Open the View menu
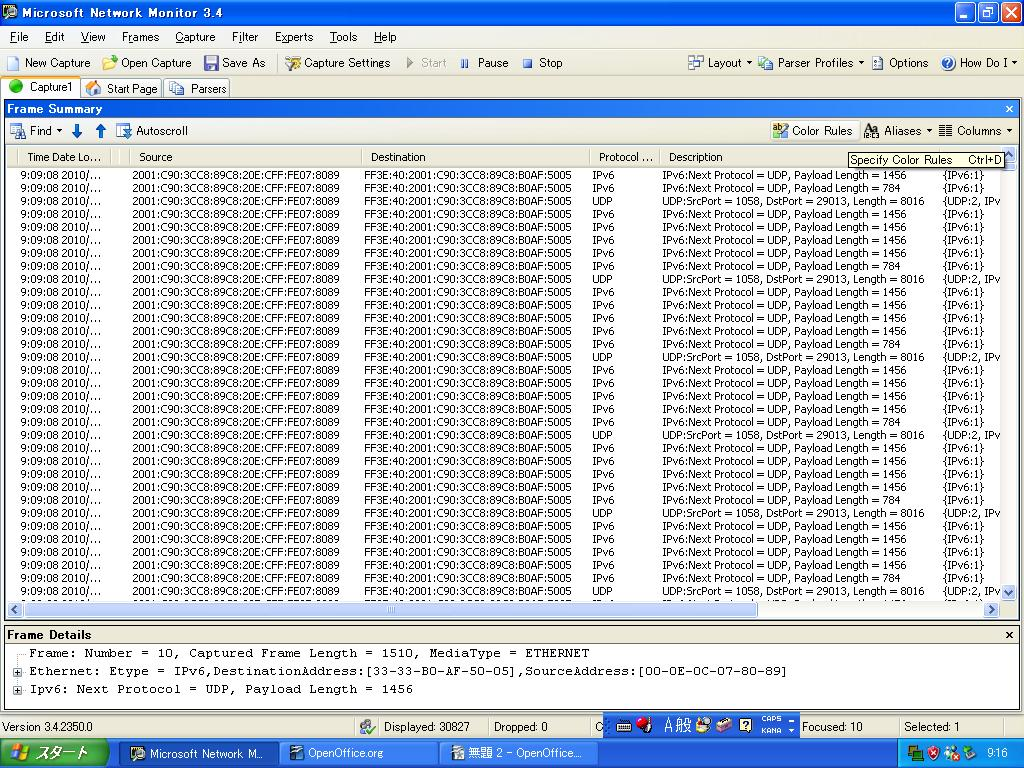Image resolution: width=1024 pixels, height=768 pixels. [x=93, y=37]
